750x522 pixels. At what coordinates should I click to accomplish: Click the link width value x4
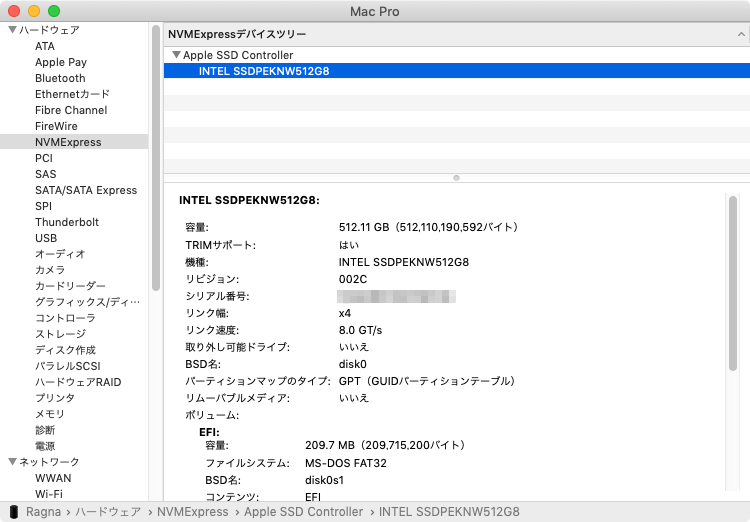coord(345,313)
